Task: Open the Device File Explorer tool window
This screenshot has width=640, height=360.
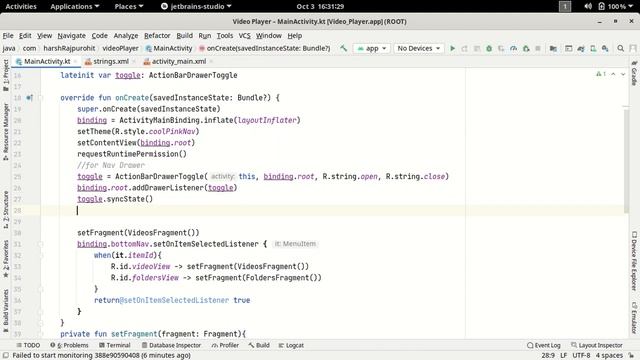Action: point(634,261)
